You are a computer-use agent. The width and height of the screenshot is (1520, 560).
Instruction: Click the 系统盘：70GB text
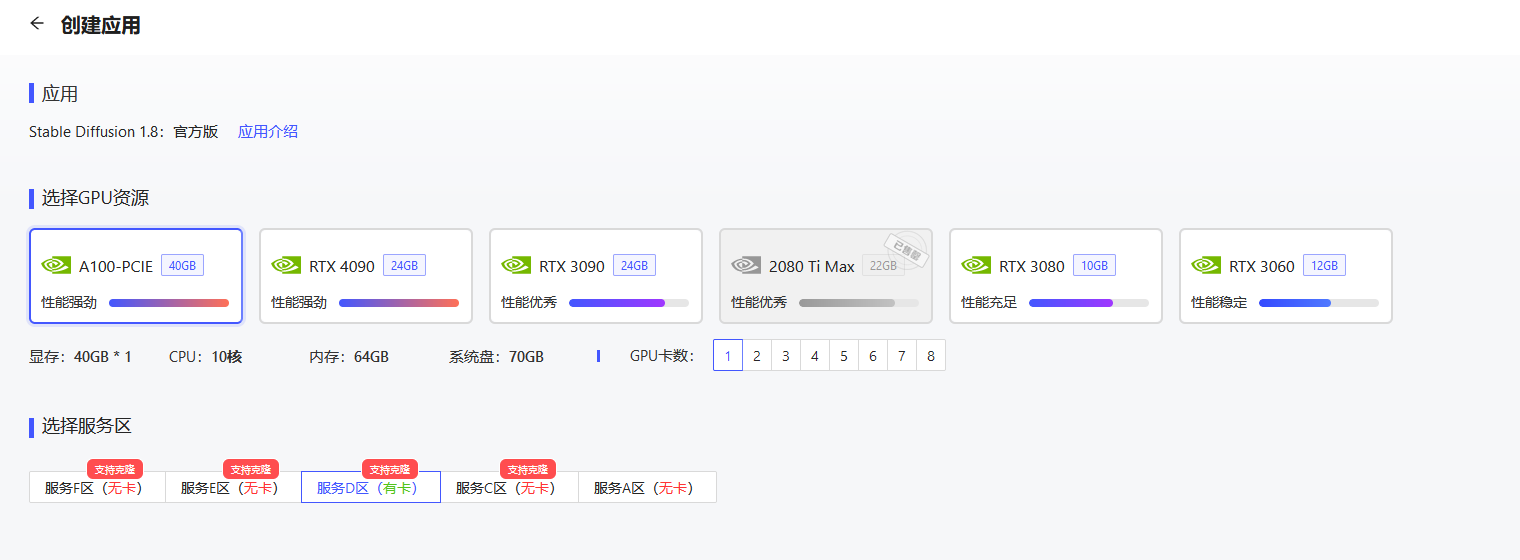point(496,356)
